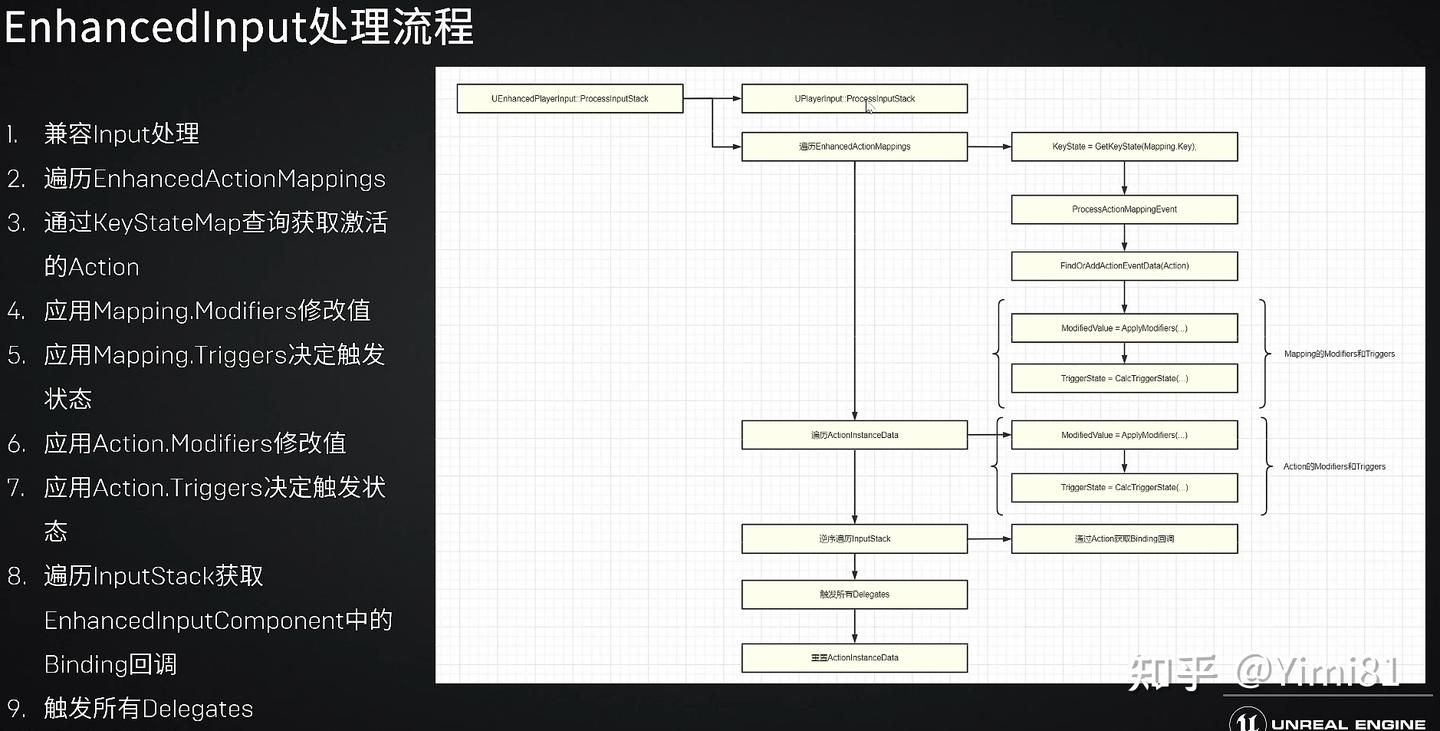Screen dimensions: 1440x731
Task: Click list item 应用Mapping.Modifiers修改值
Action: (207, 311)
